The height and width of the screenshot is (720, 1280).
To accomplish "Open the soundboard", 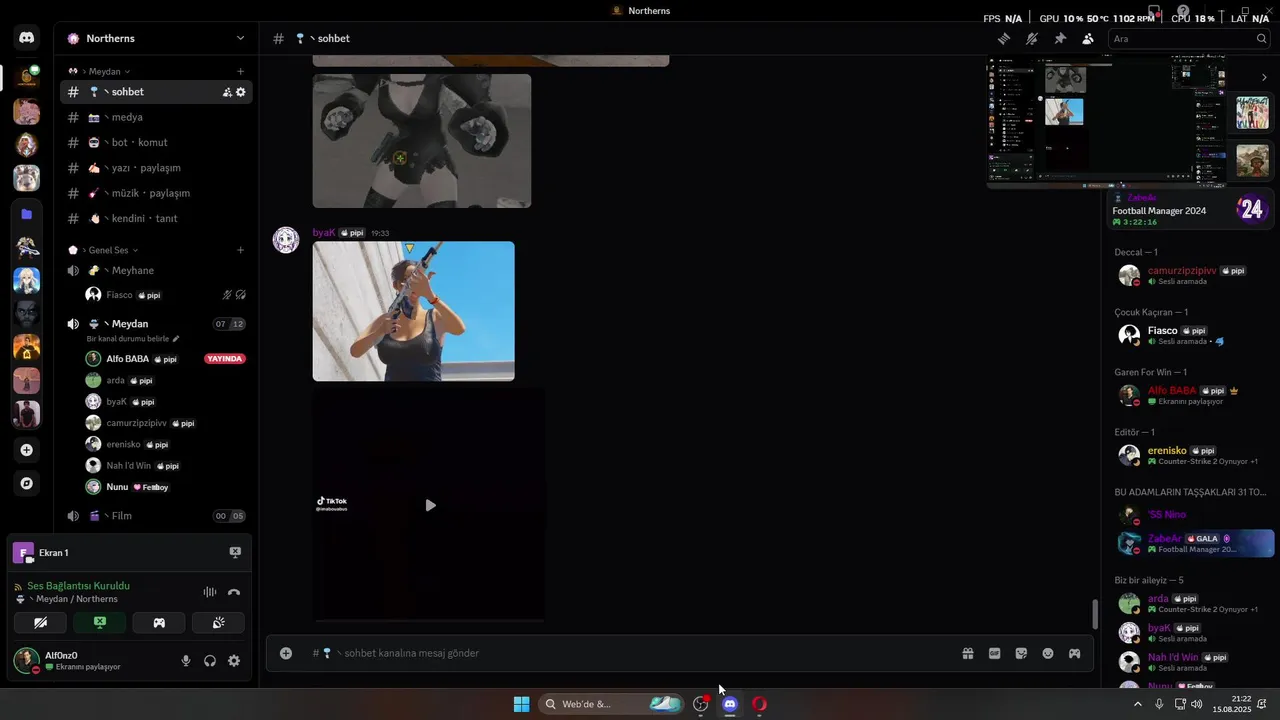I will point(218,623).
